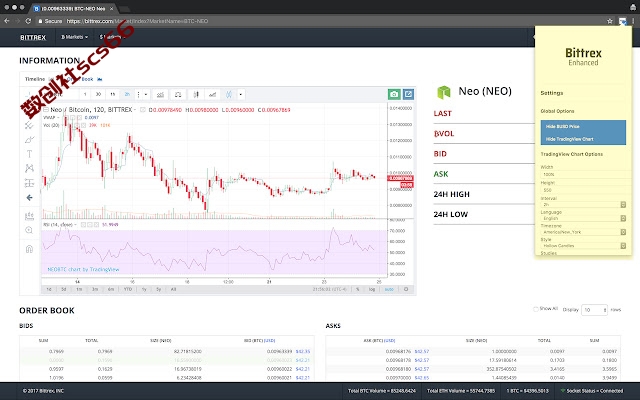Toggle log scale on the chart
640x400 pixels.
tap(372, 289)
